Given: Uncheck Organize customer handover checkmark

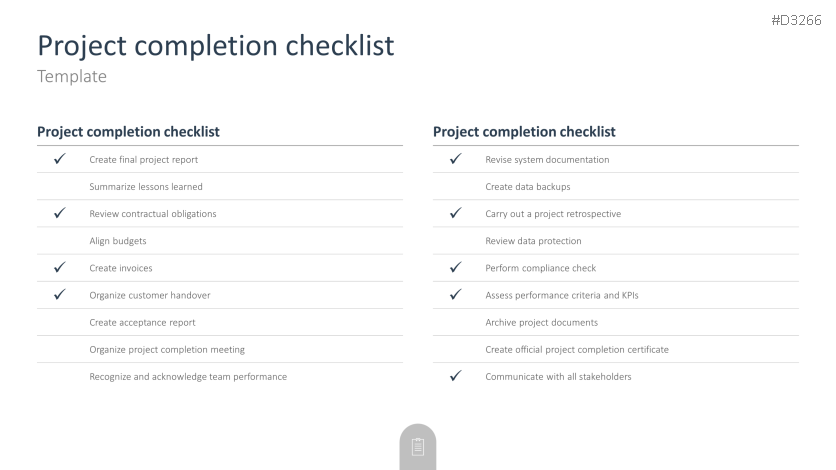Looking at the screenshot, I should tap(59, 295).
